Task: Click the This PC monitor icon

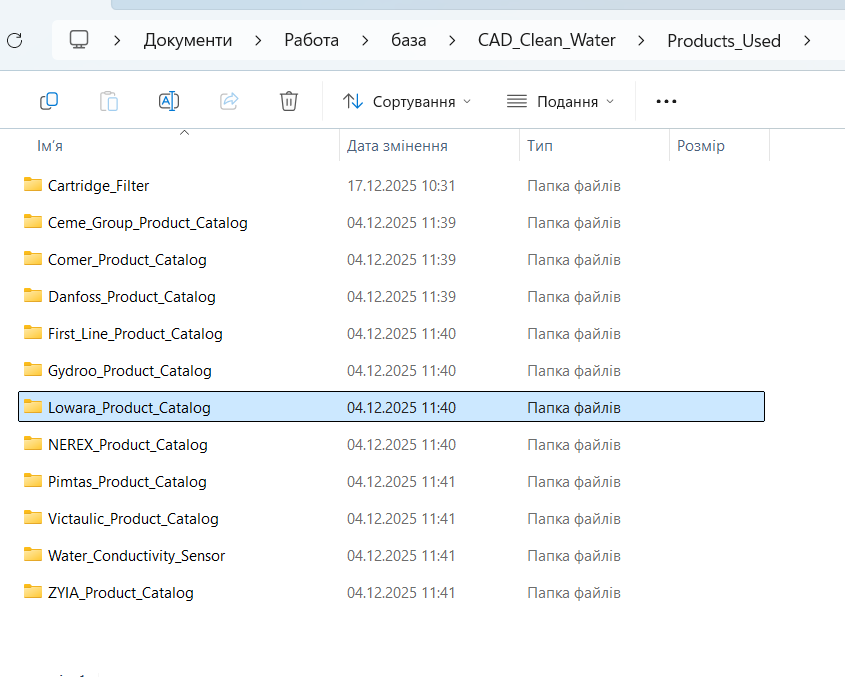Action: 79,39
